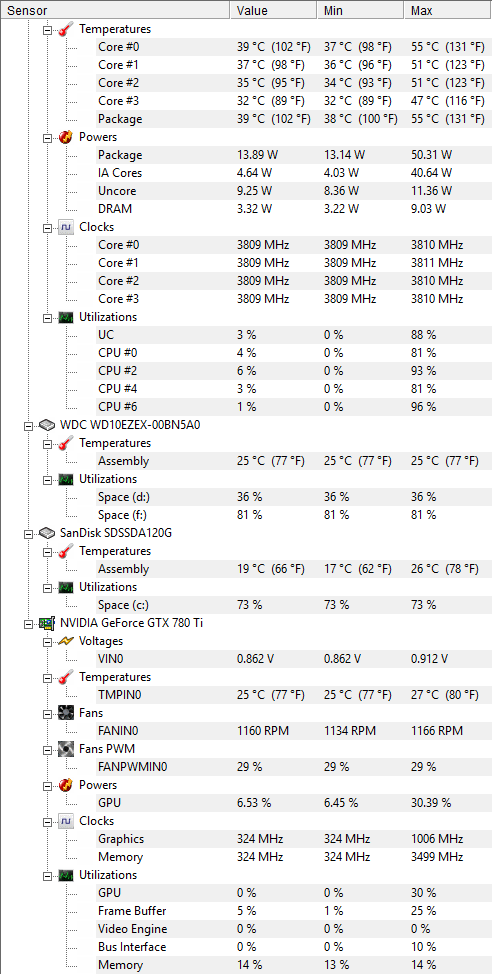Collapse the WDC WD10EZEX-00BN5A0 node
The width and height of the screenshot is (492, 974).
pos(27,426)
